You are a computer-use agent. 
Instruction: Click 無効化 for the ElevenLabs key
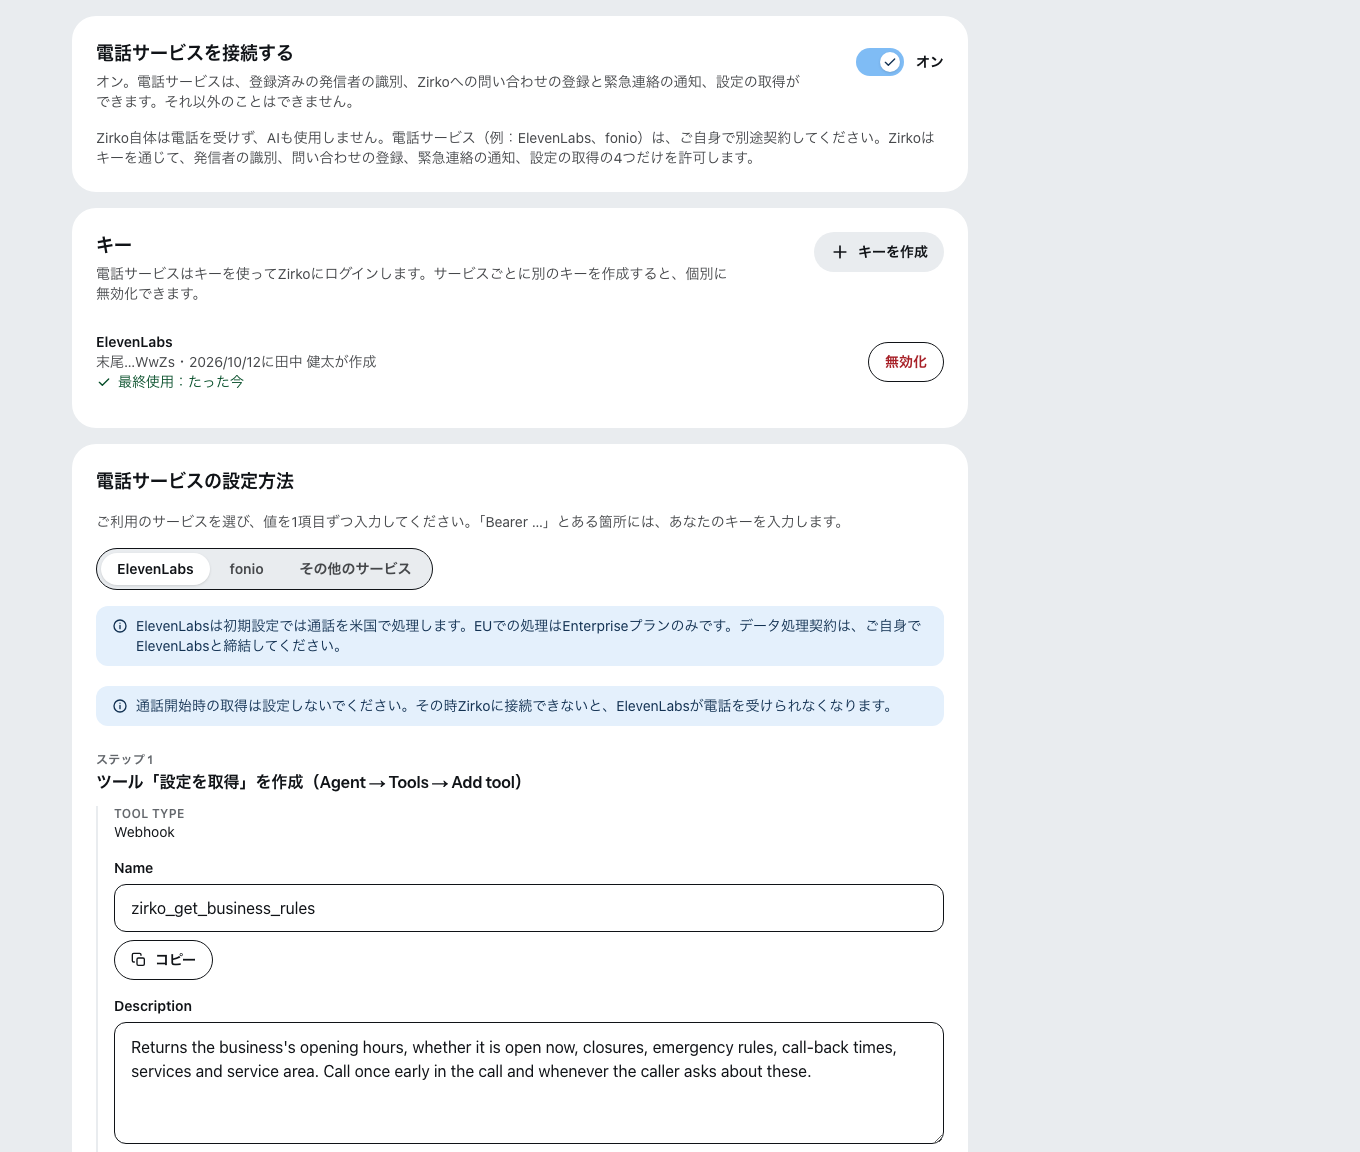[906, 362]
